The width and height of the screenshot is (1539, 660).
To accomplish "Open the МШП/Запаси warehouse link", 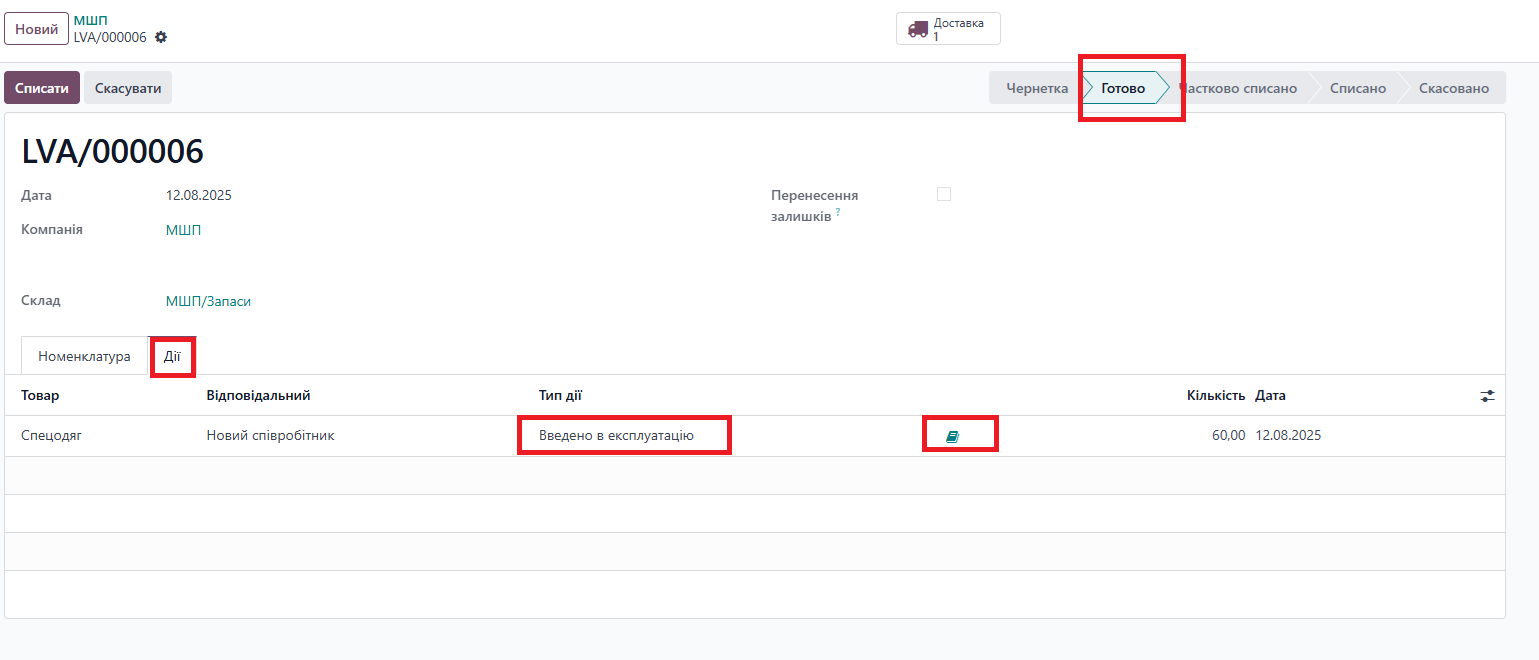I will coord(208,301).
